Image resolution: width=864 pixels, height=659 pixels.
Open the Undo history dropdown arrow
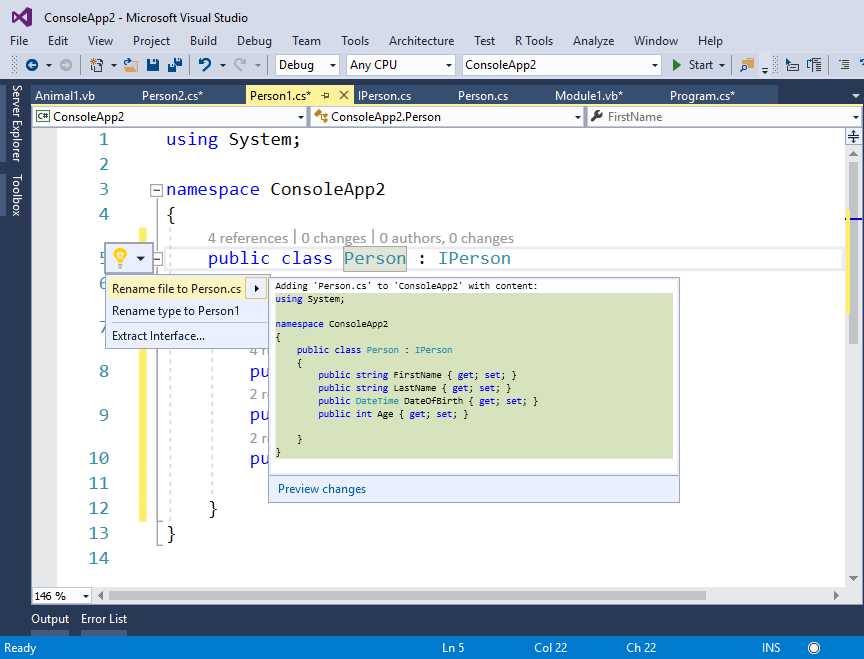(223, 66)
